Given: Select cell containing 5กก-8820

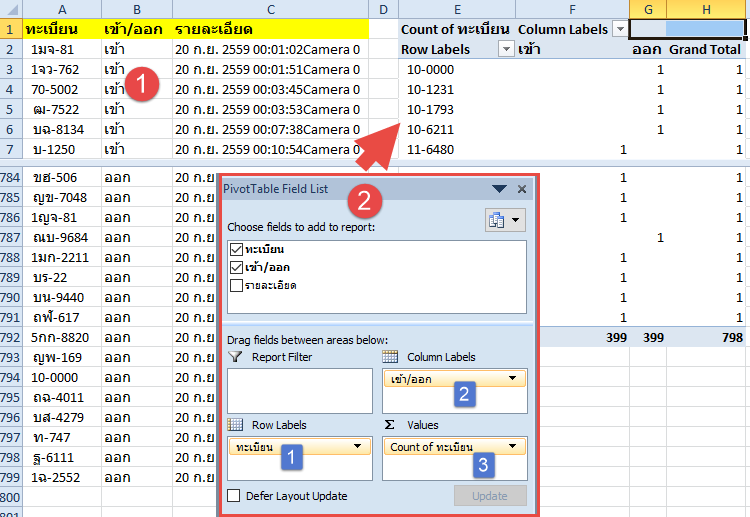Looking at the screenshot, I should pos(62,337).
